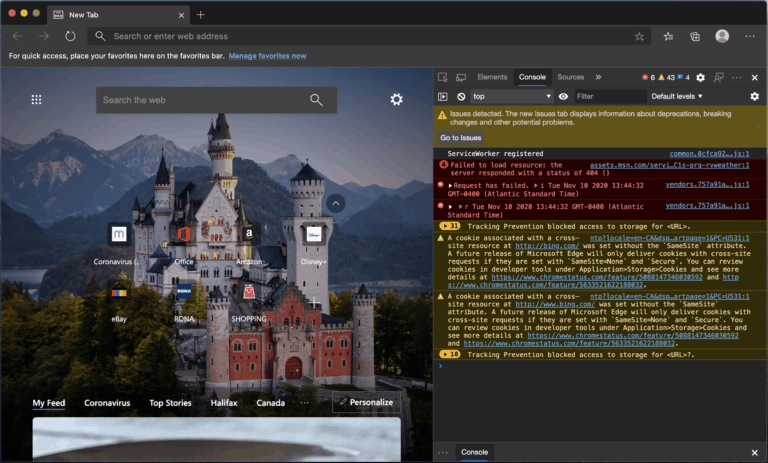Viewport: 768px width, 463px height.
Task: Open Console settings gear beside Default levels
Action: click(754, 97)
